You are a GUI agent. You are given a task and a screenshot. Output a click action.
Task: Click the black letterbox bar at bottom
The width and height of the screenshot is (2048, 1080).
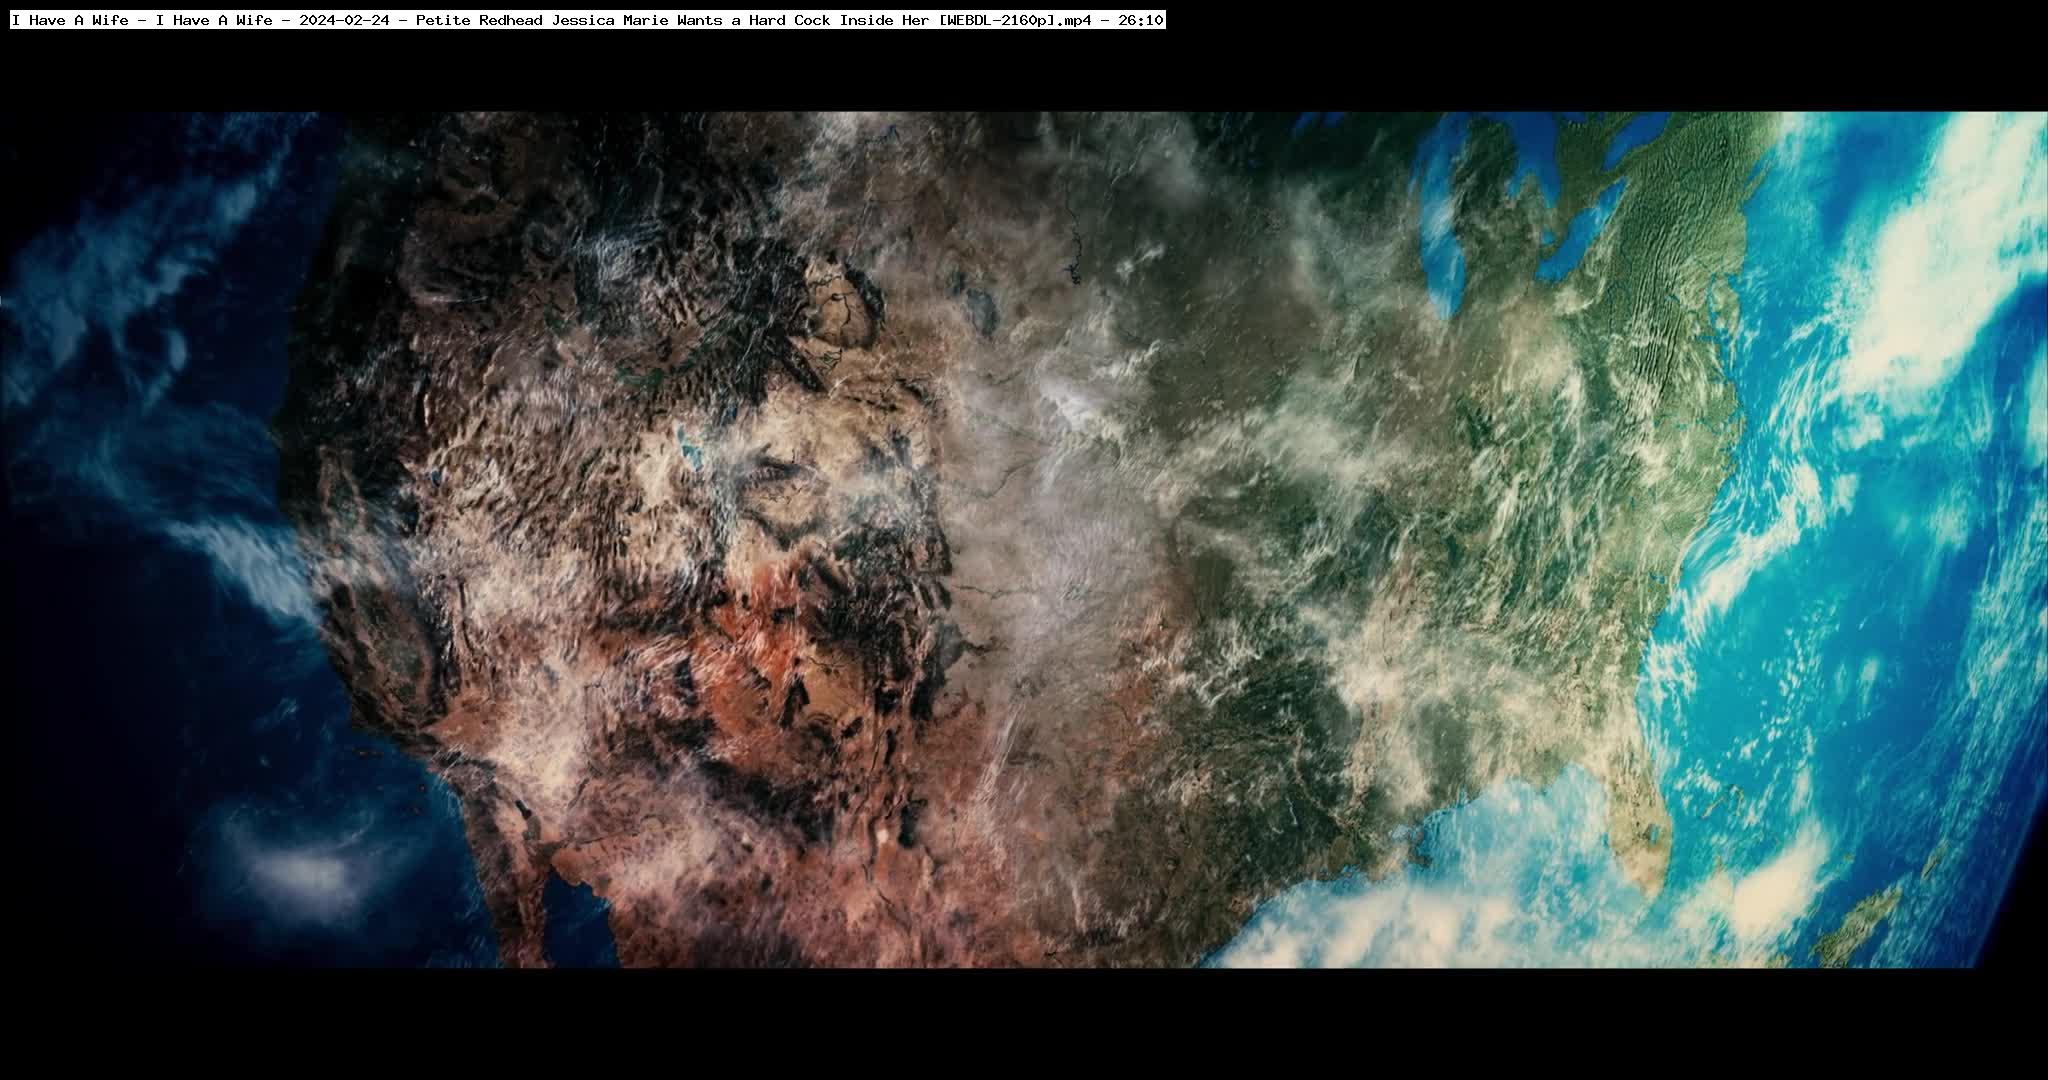point(1024,1025)
